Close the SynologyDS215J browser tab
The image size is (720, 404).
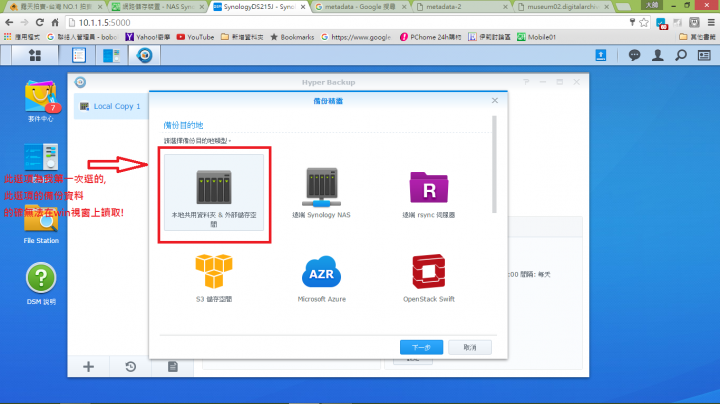[303, 7]
